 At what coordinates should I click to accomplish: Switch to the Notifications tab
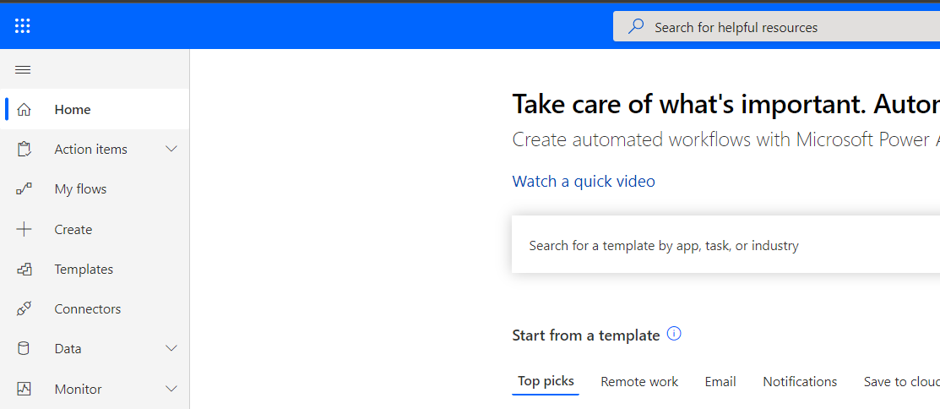point(800,382)
